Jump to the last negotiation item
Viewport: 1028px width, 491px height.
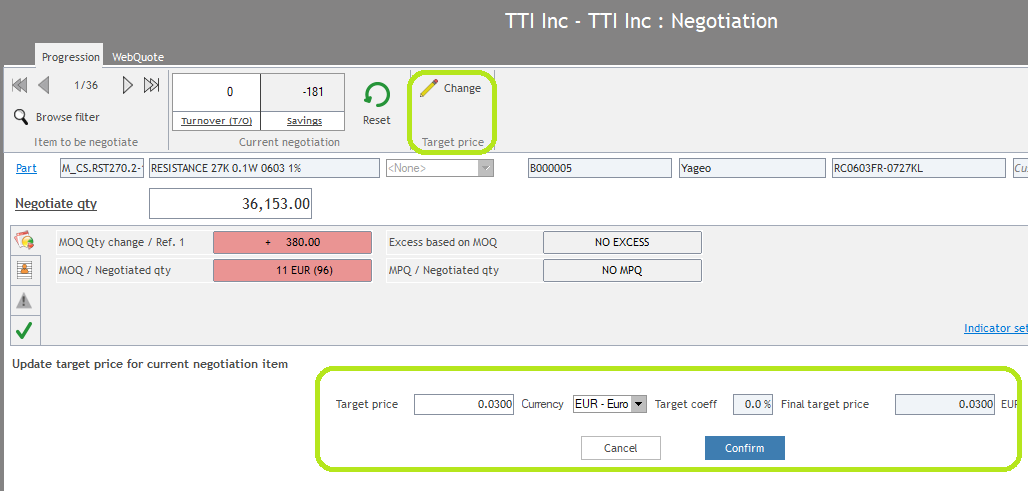point(152,86)
